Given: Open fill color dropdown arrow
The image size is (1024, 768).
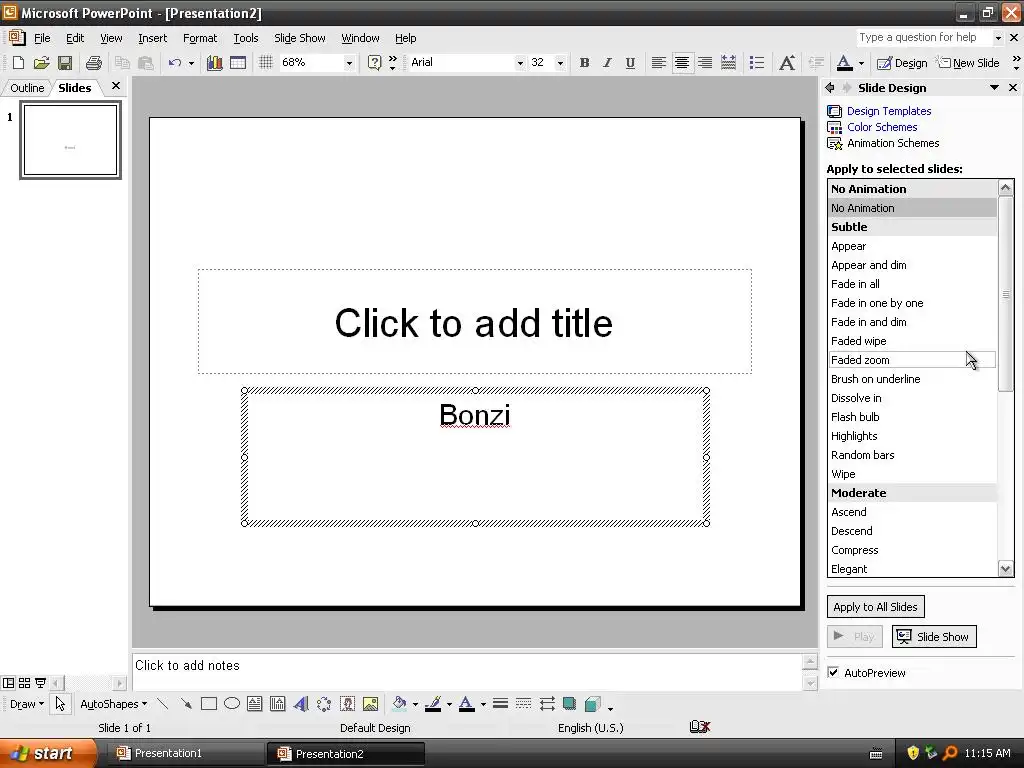Looking at the screenshot, I should (x=415, y=704).
